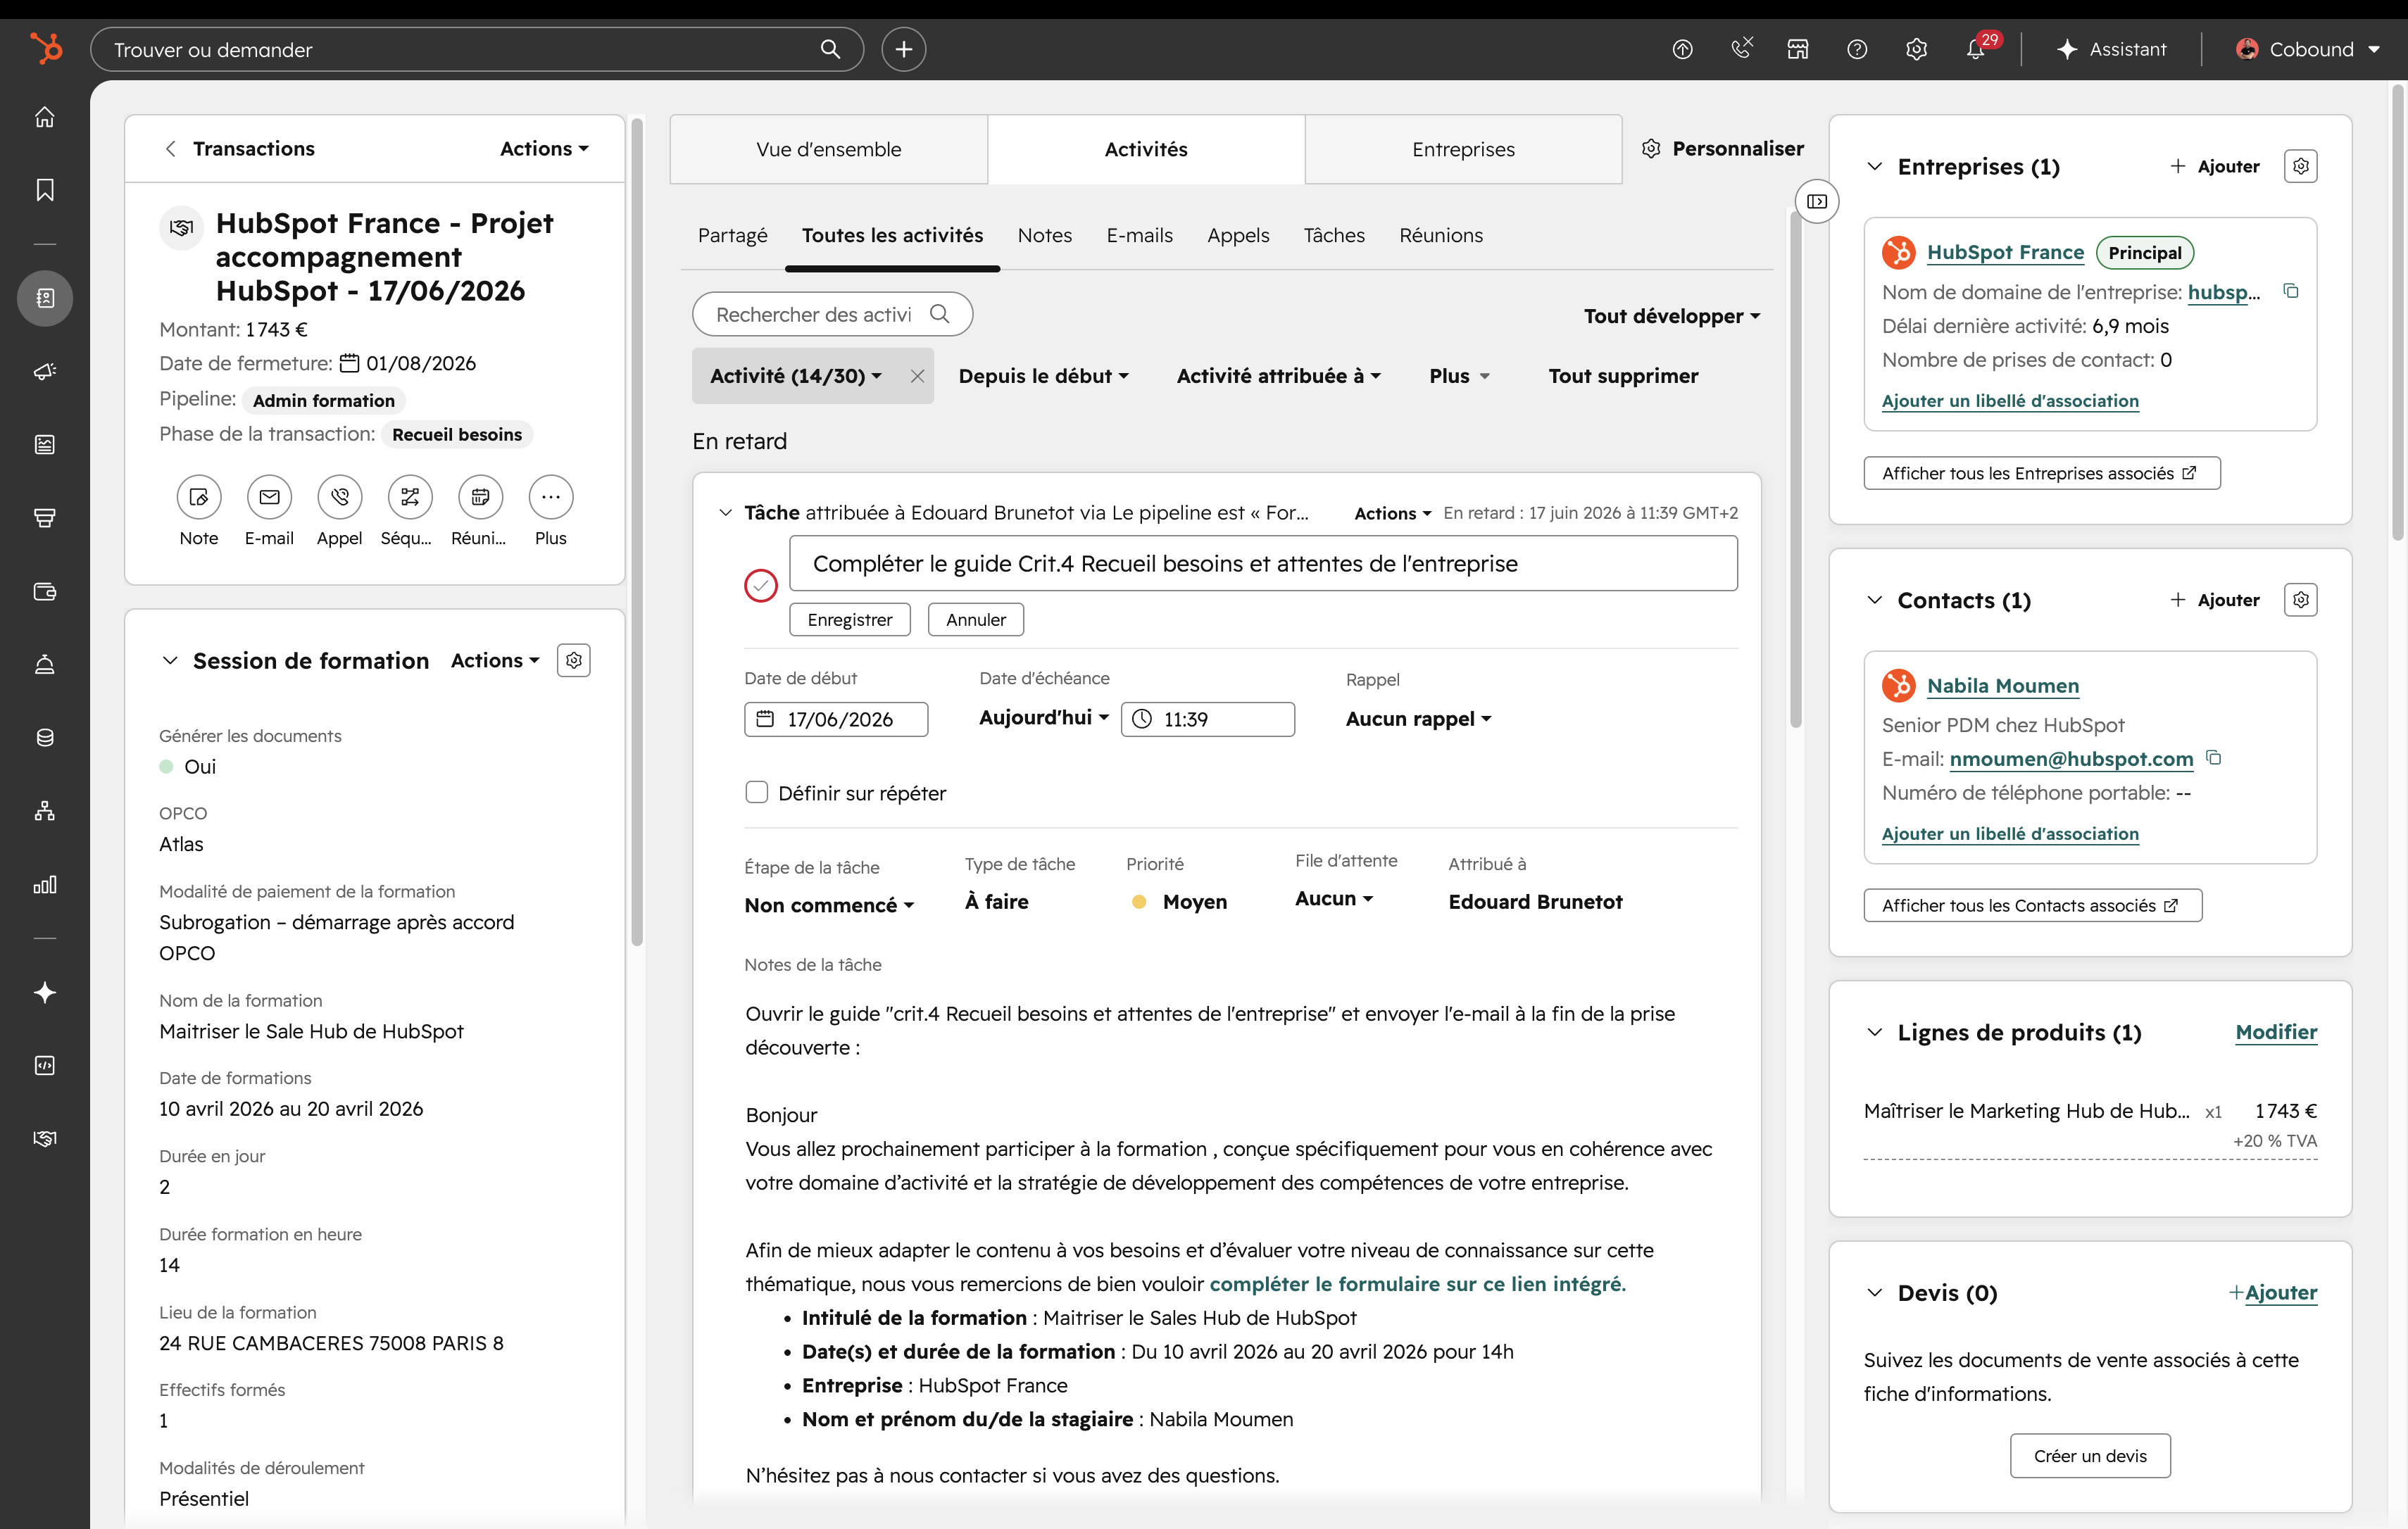Image resolution: width=2408 pixels, height=1529 pixels.
Task: Open the Bookmarks icon in sidebar
Action: pos(45,190)
